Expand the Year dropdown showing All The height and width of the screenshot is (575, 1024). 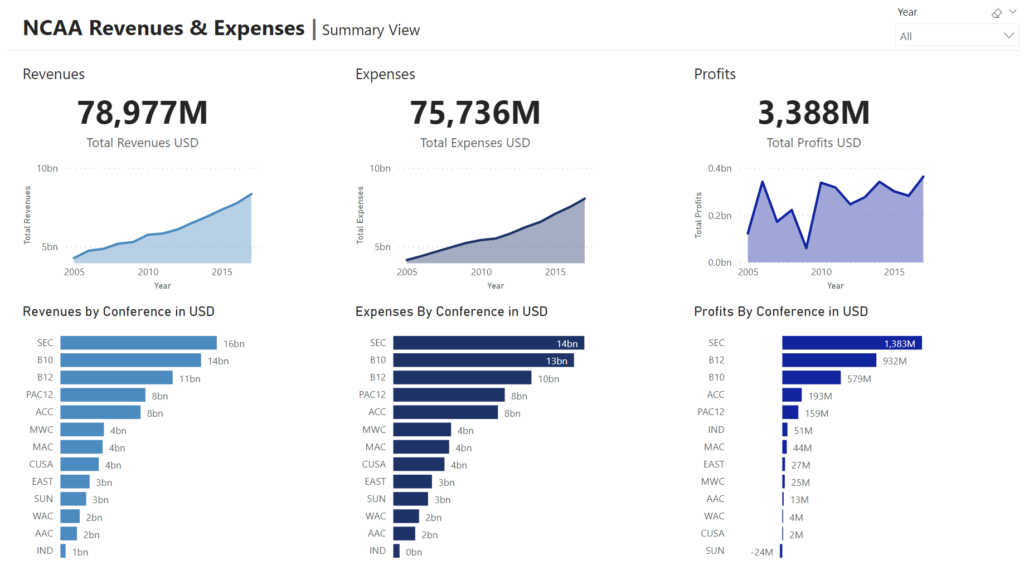(x=1008, y=36)
